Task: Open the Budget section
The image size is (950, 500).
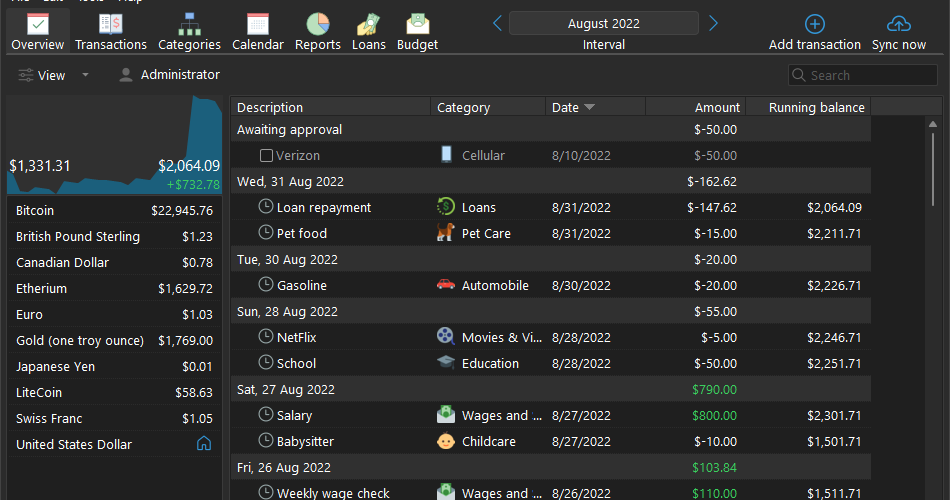Action: click(x=417, y=32)
